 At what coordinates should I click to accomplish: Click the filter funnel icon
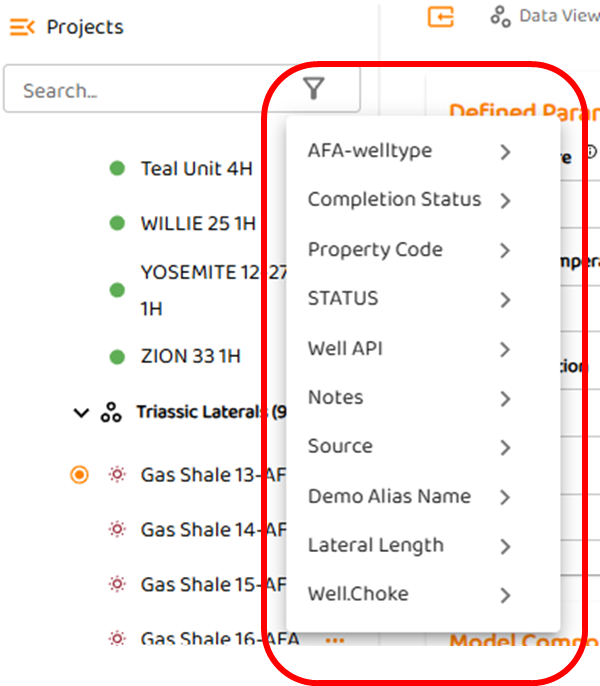pyautogui.click(x=314, y=90)
